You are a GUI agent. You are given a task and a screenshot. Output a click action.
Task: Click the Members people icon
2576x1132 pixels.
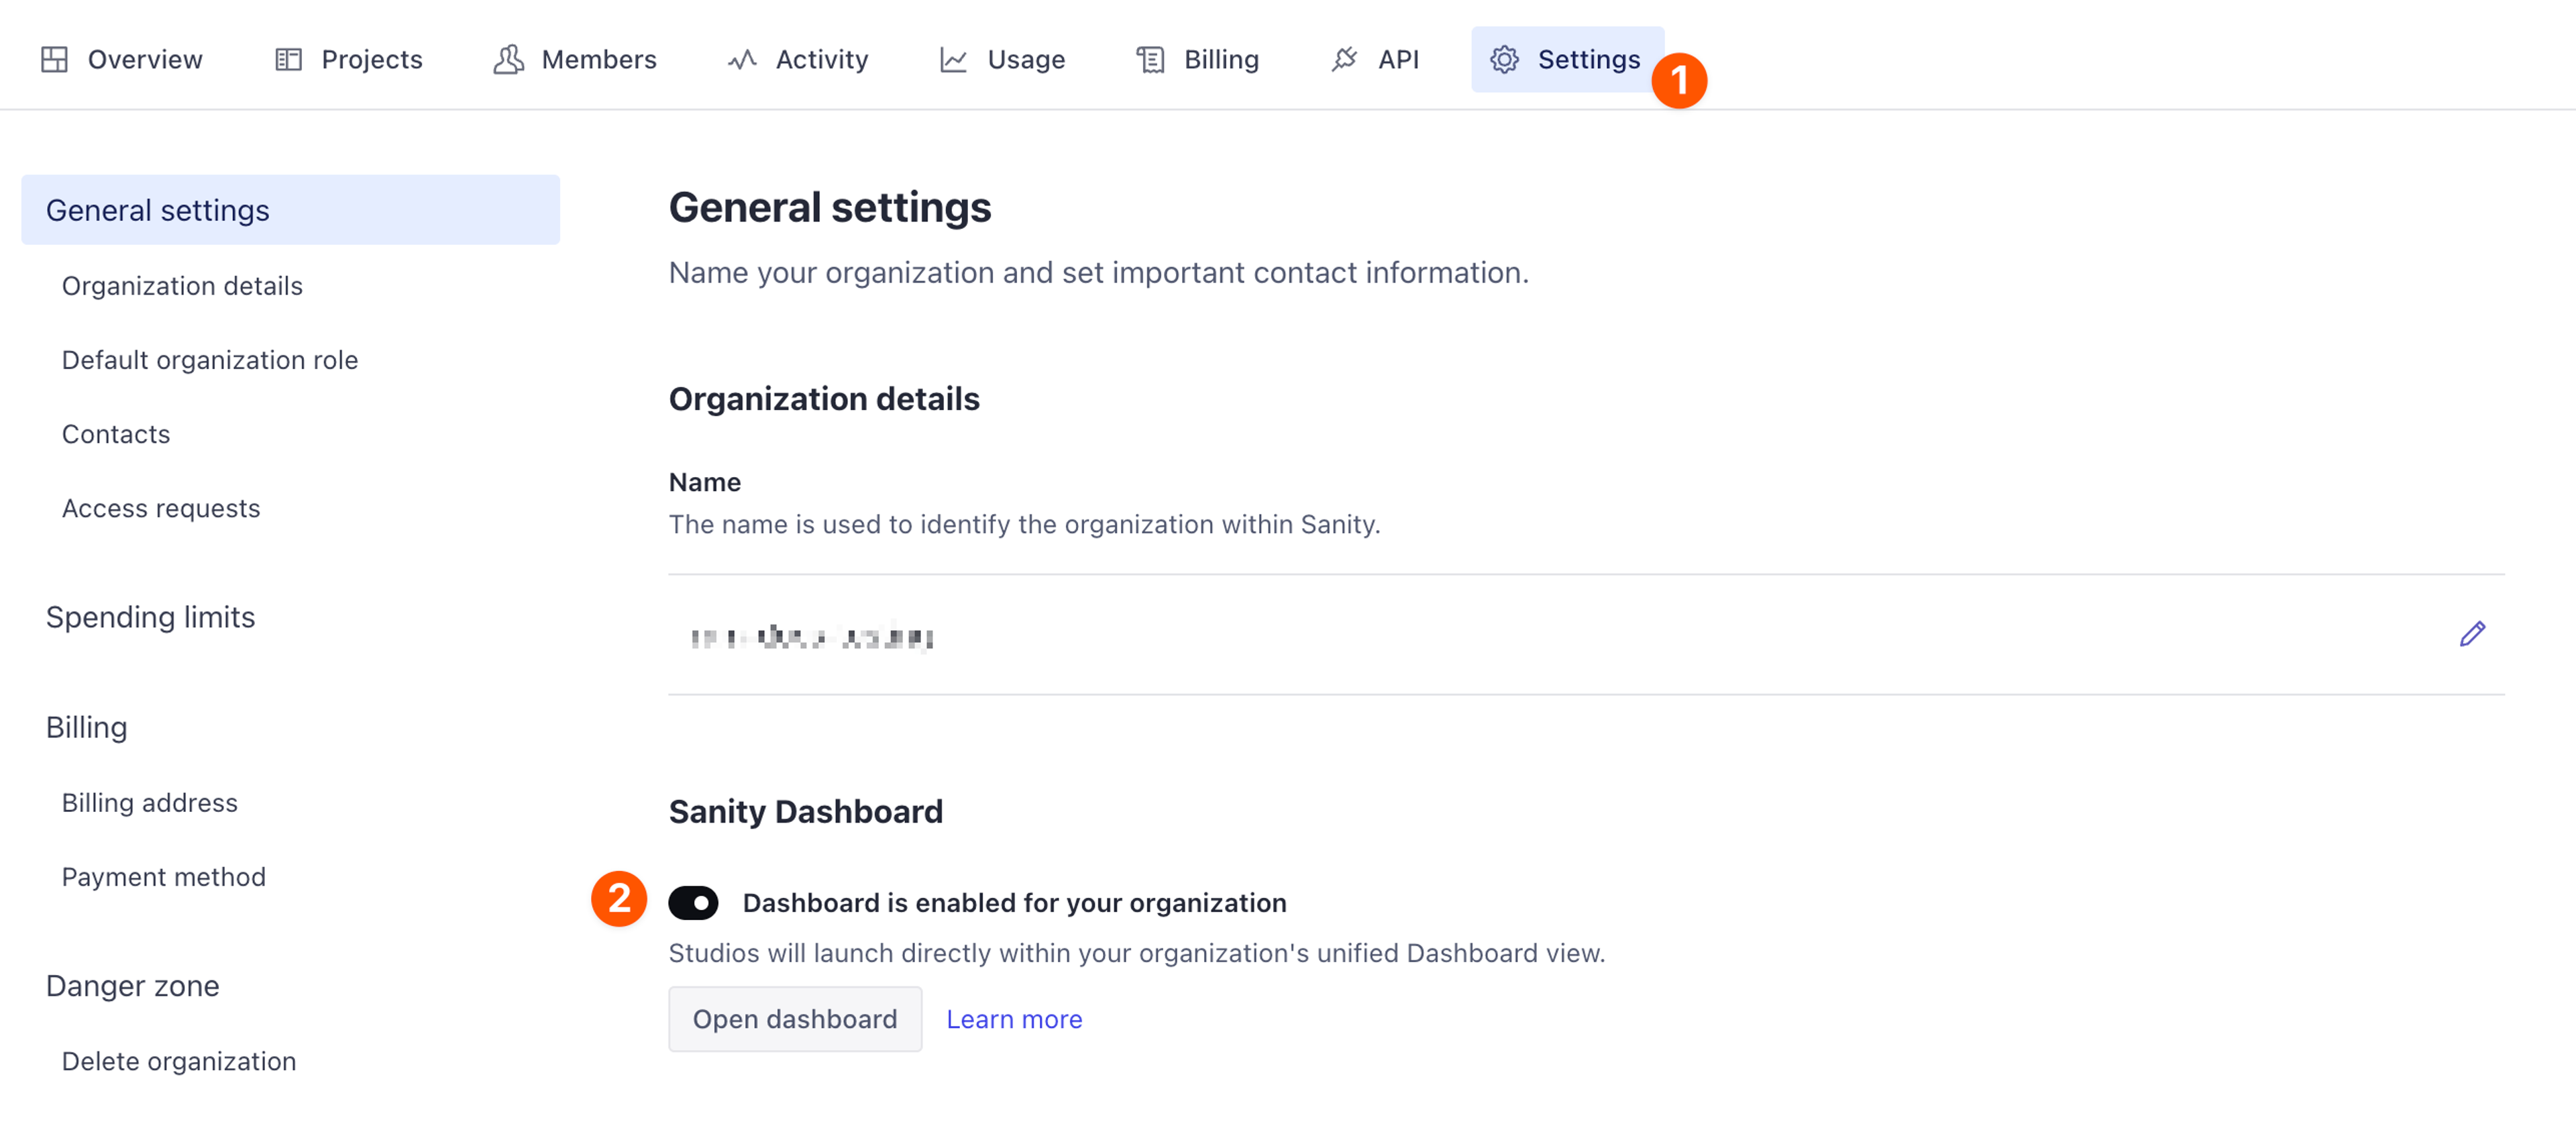click(508, 59)
